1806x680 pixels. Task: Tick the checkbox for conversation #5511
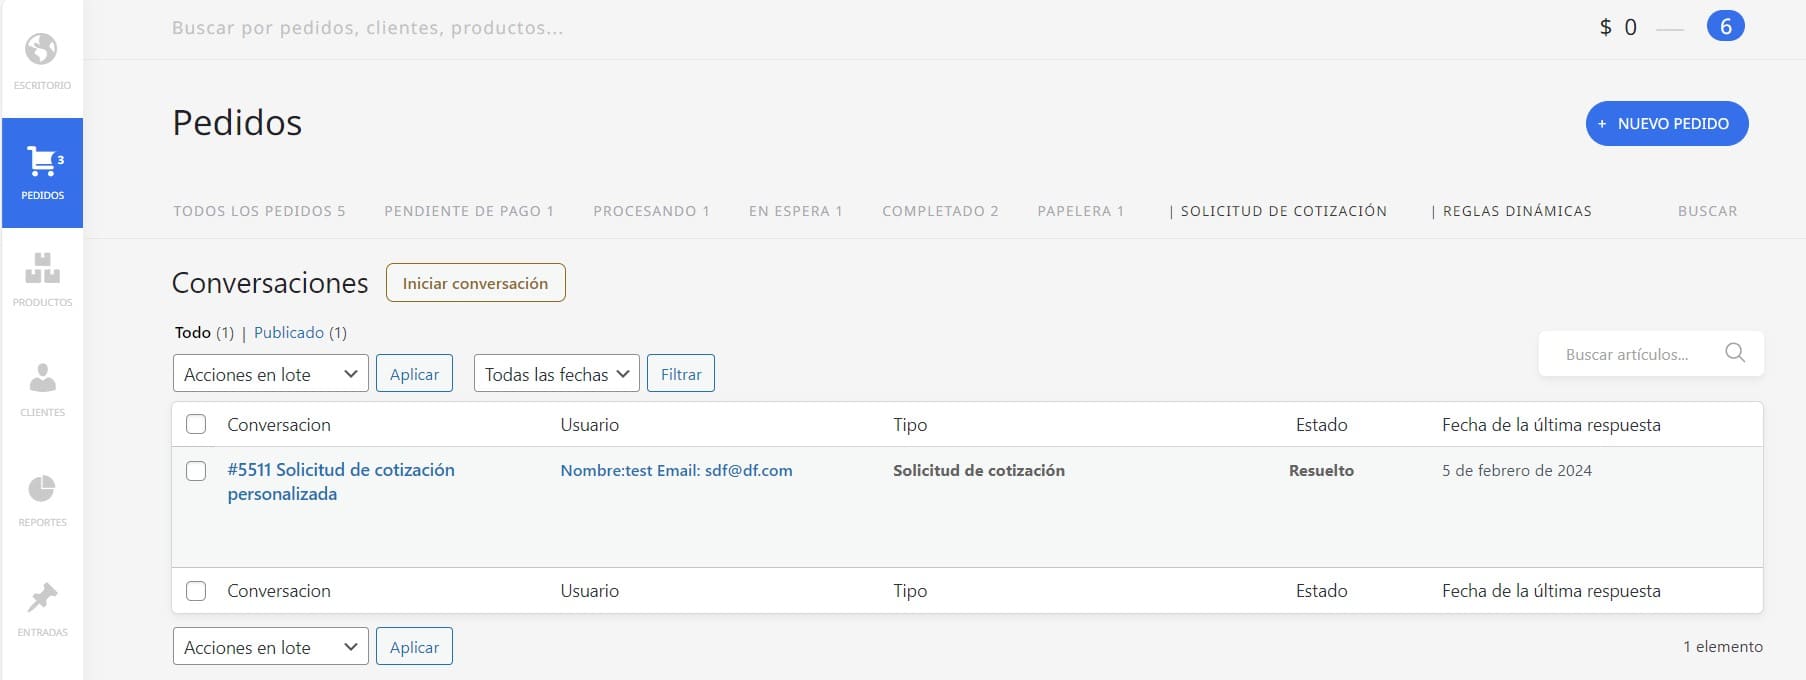(x=196, y=470)
